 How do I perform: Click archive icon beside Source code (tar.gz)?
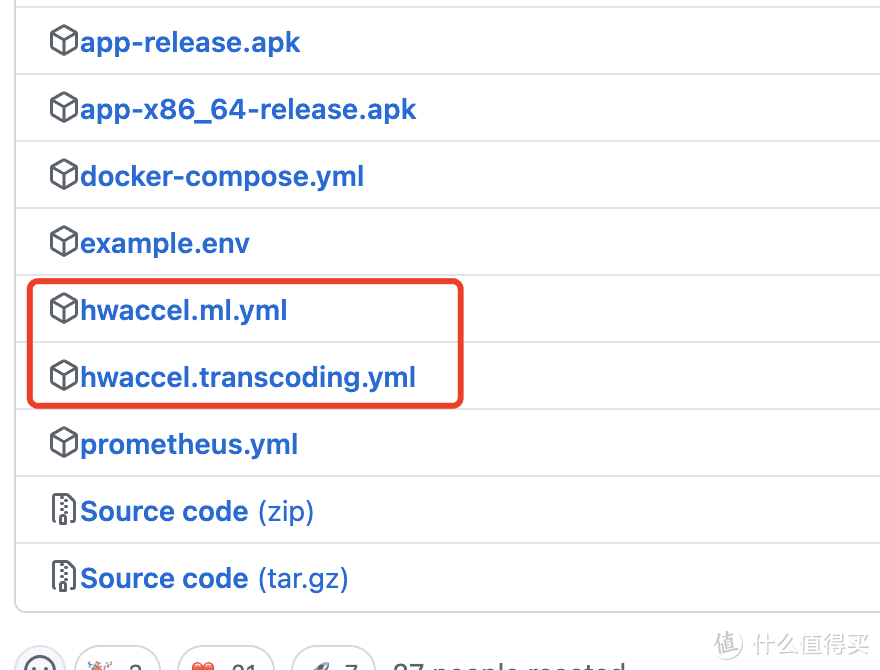(x=63, y=576)
